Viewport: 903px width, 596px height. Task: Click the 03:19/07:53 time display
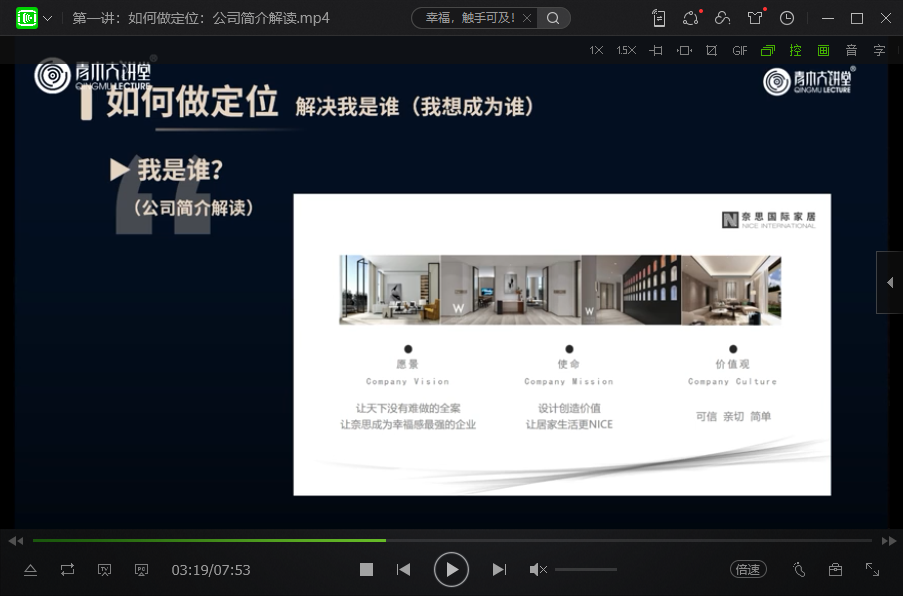211,570
